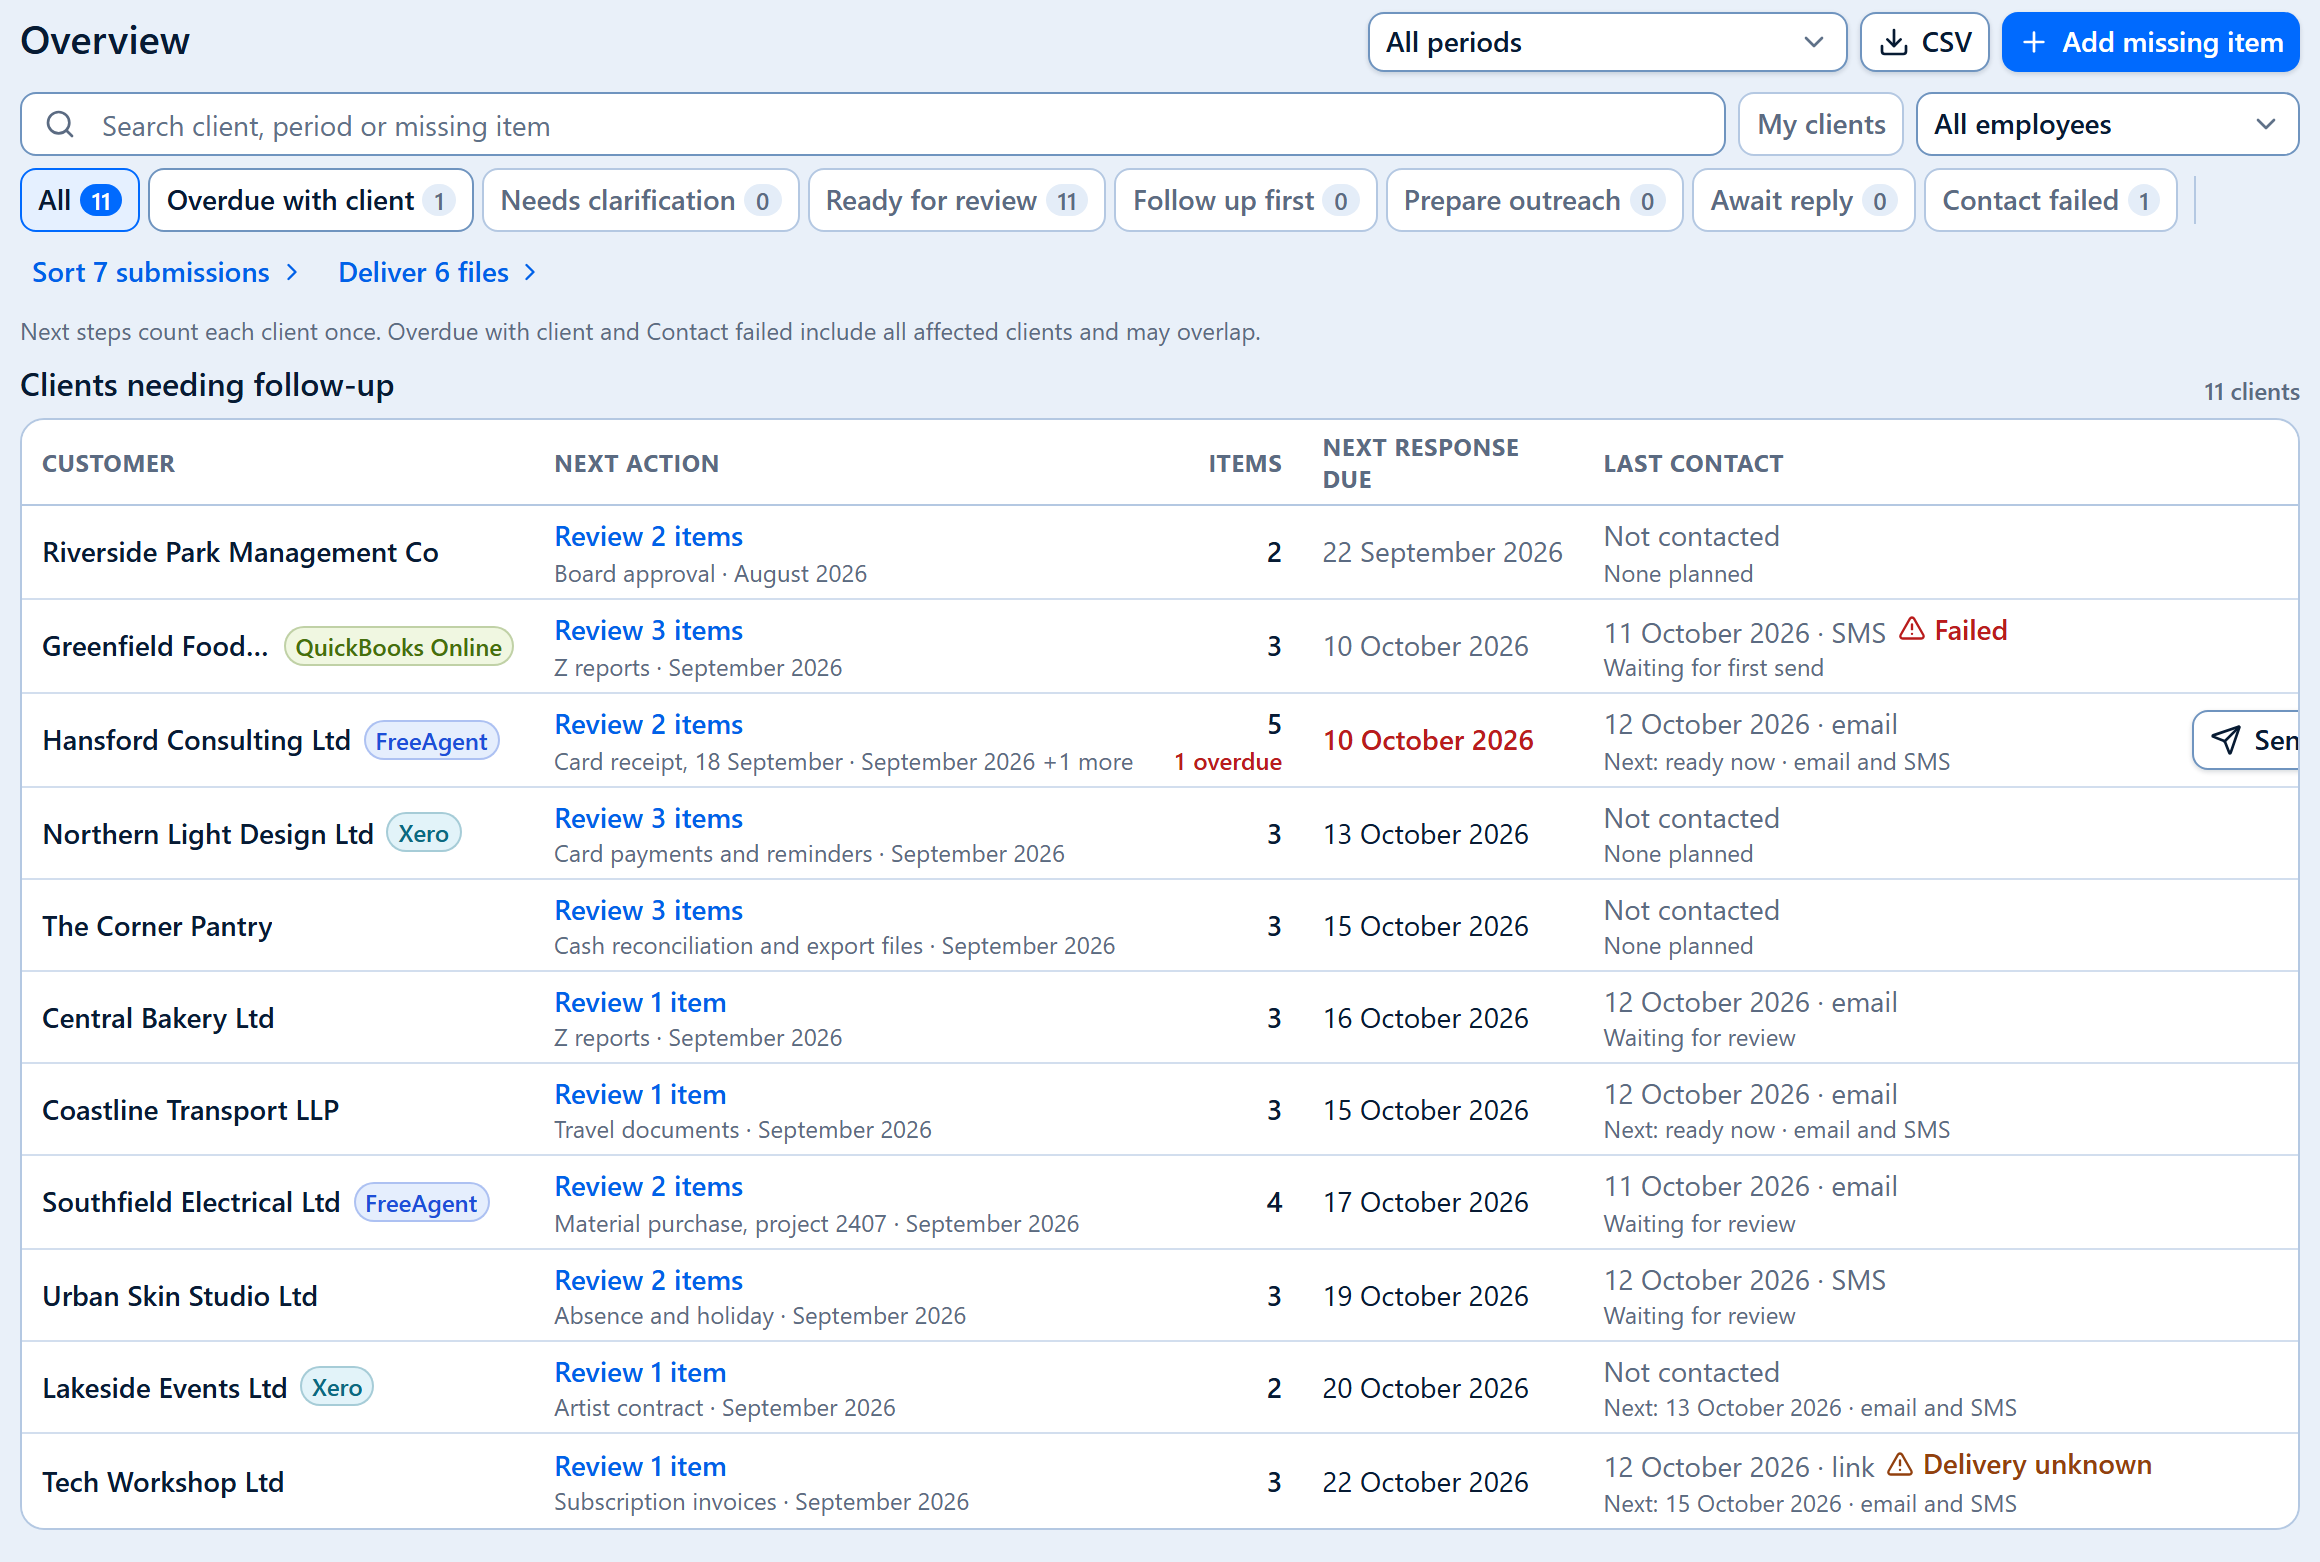Select the Needs clarification tab

coord(640,200)
